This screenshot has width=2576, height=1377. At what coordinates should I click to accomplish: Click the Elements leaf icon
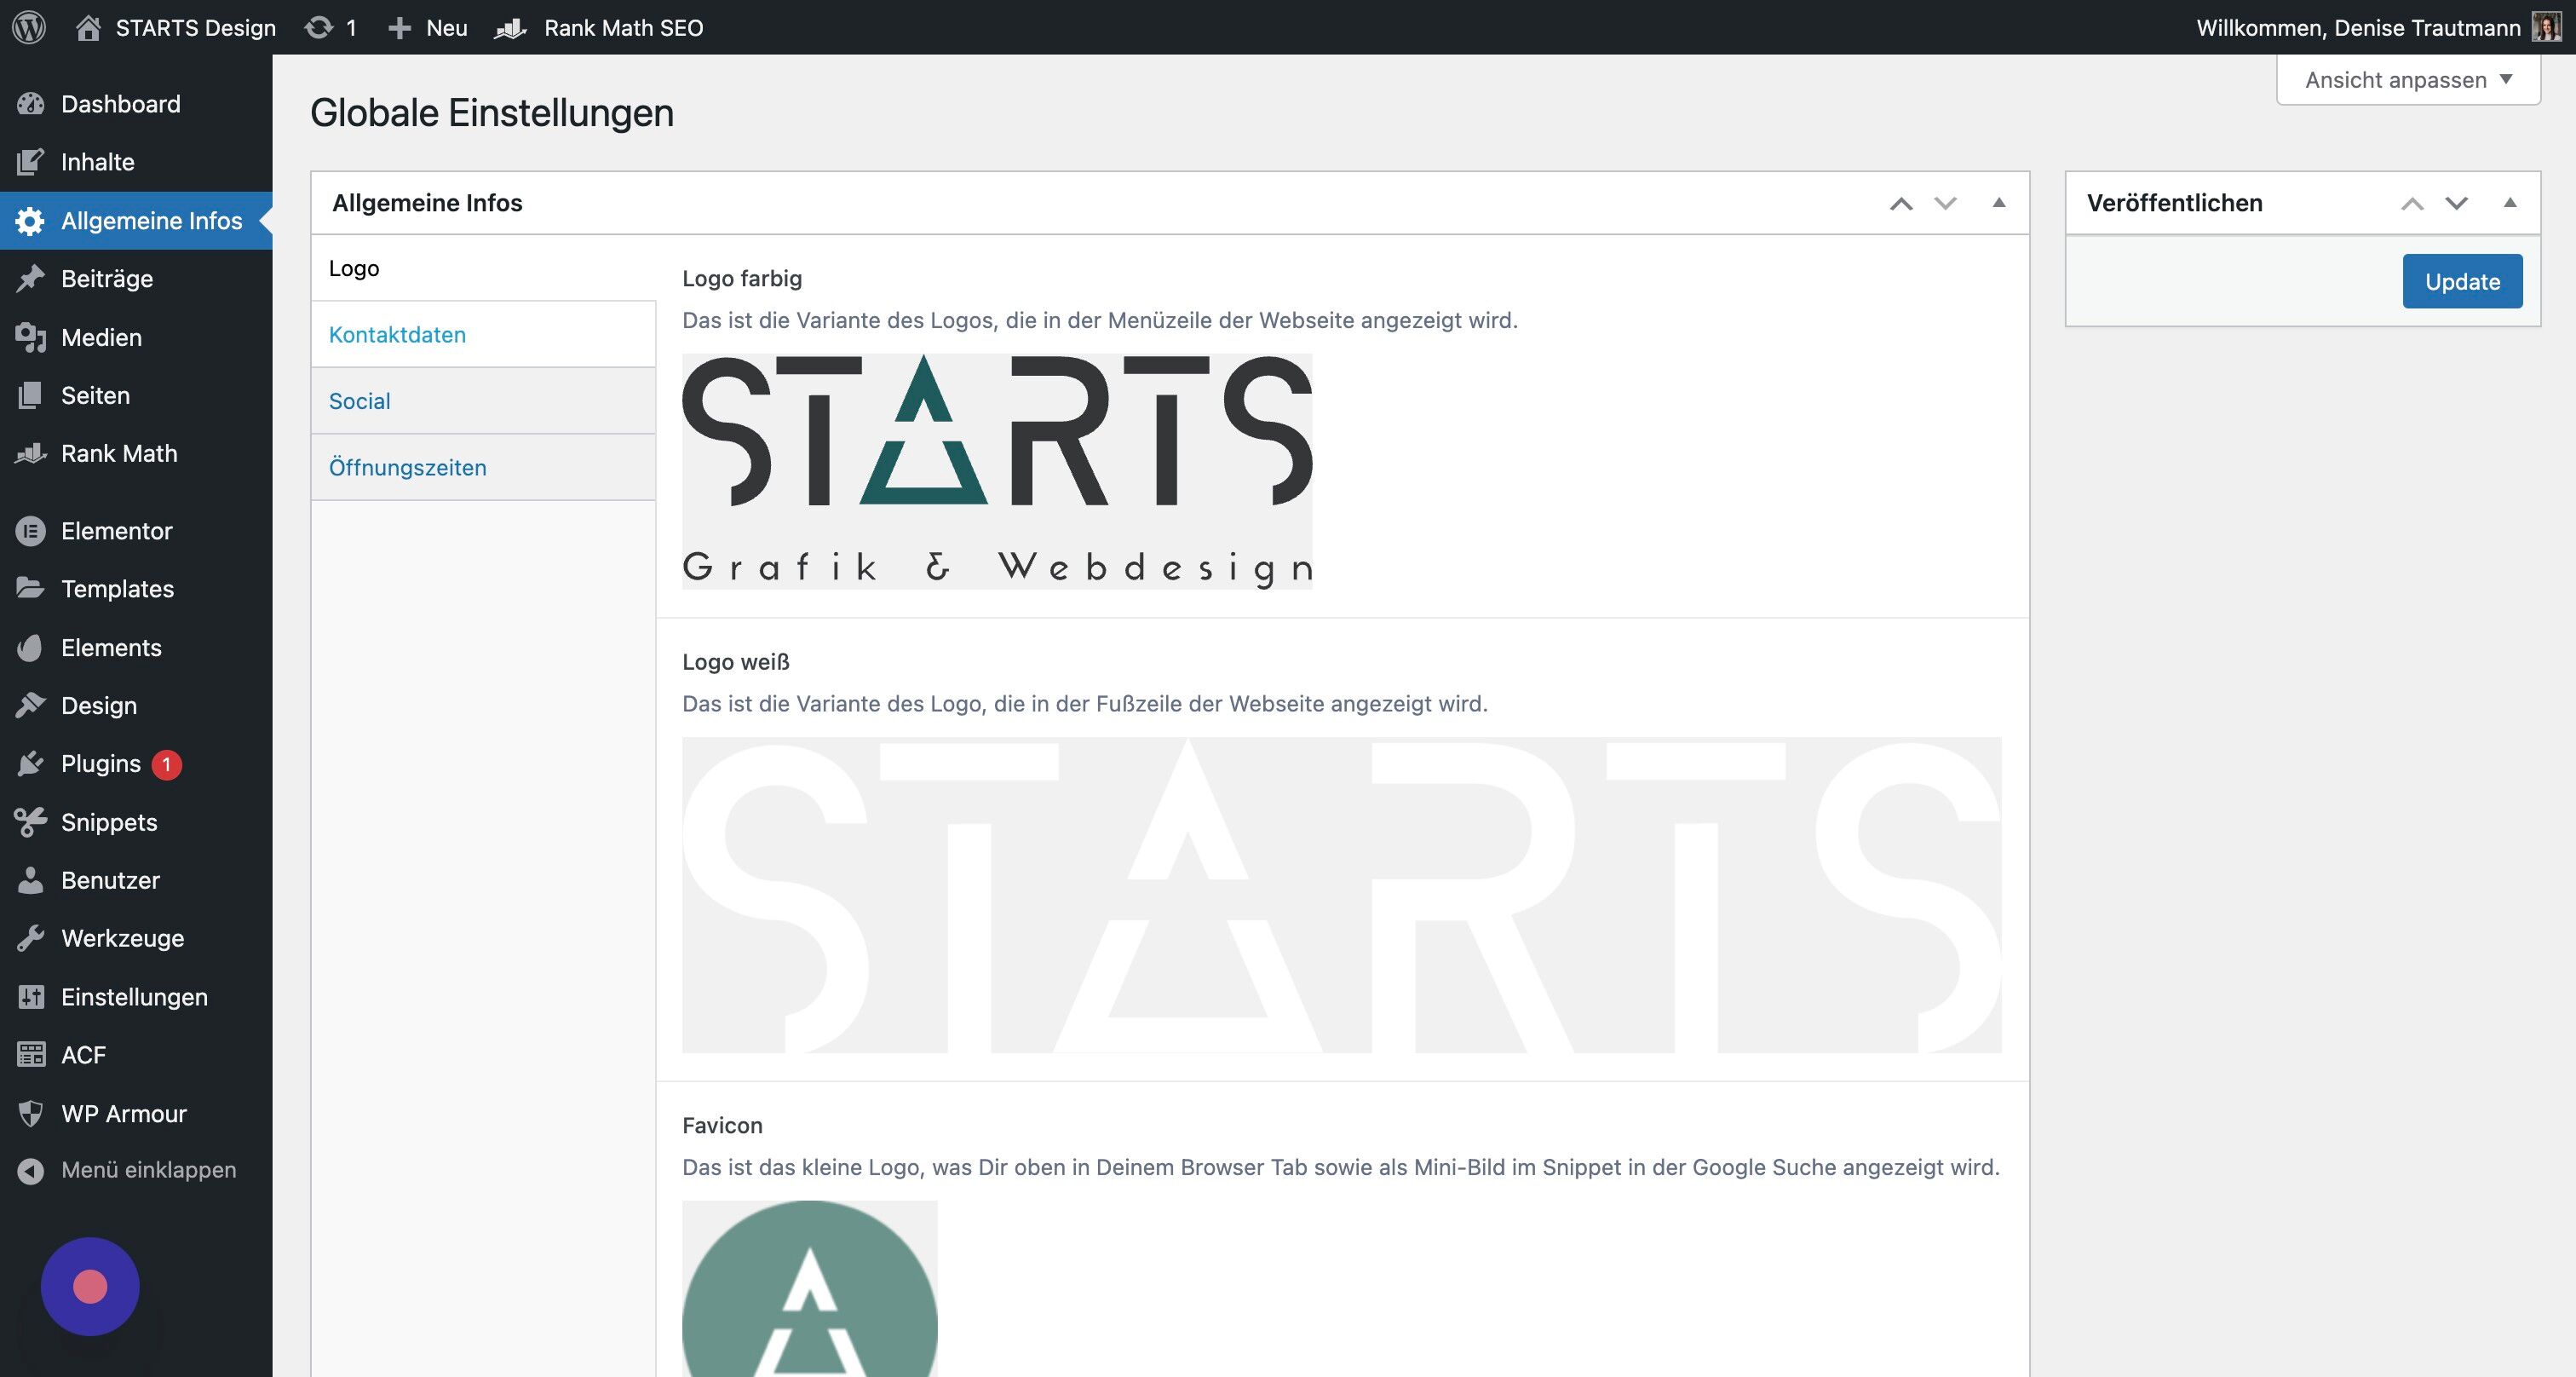[31, 648]
